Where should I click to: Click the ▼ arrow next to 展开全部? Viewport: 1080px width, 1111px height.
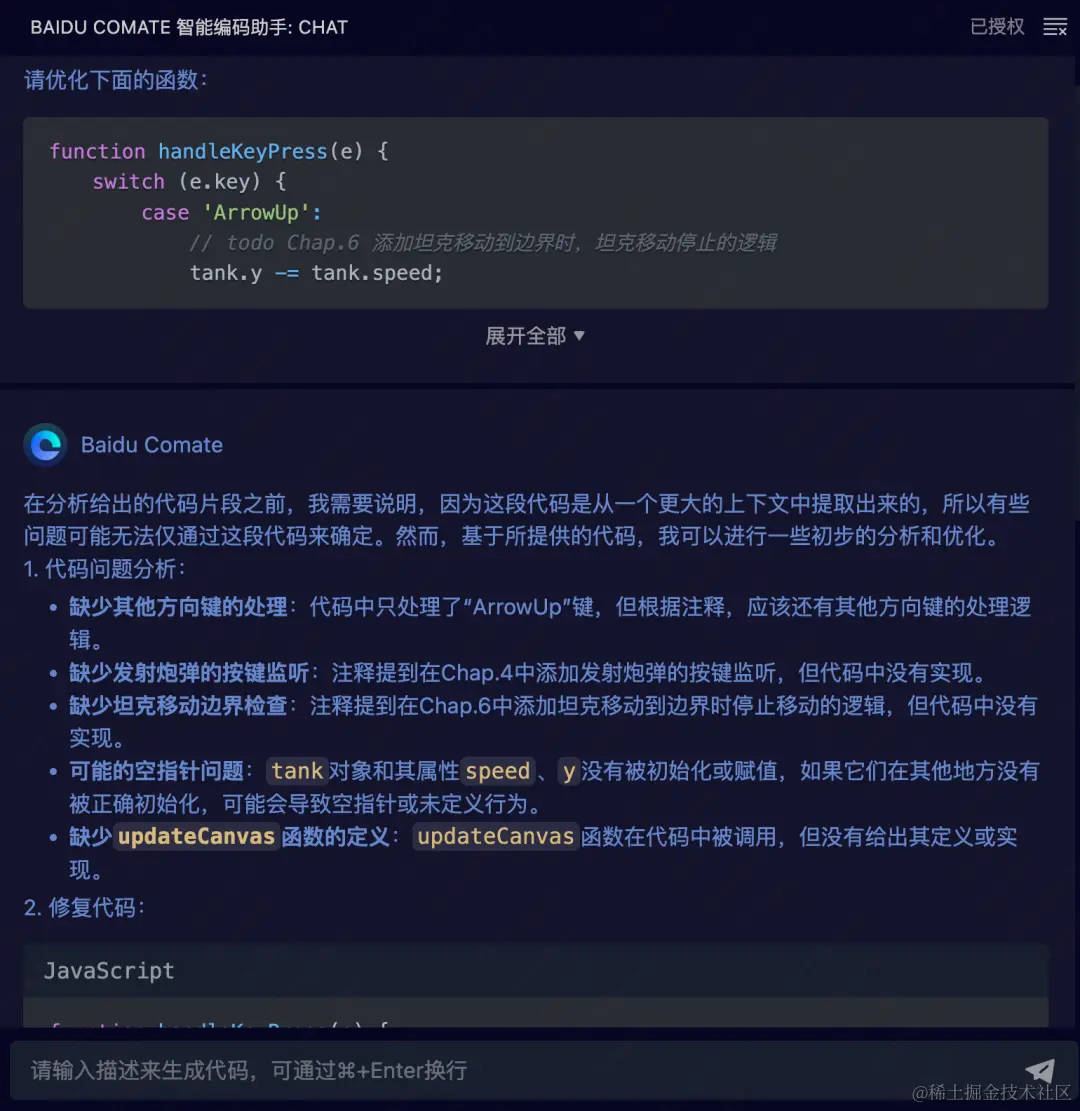[x=579, y=336]
